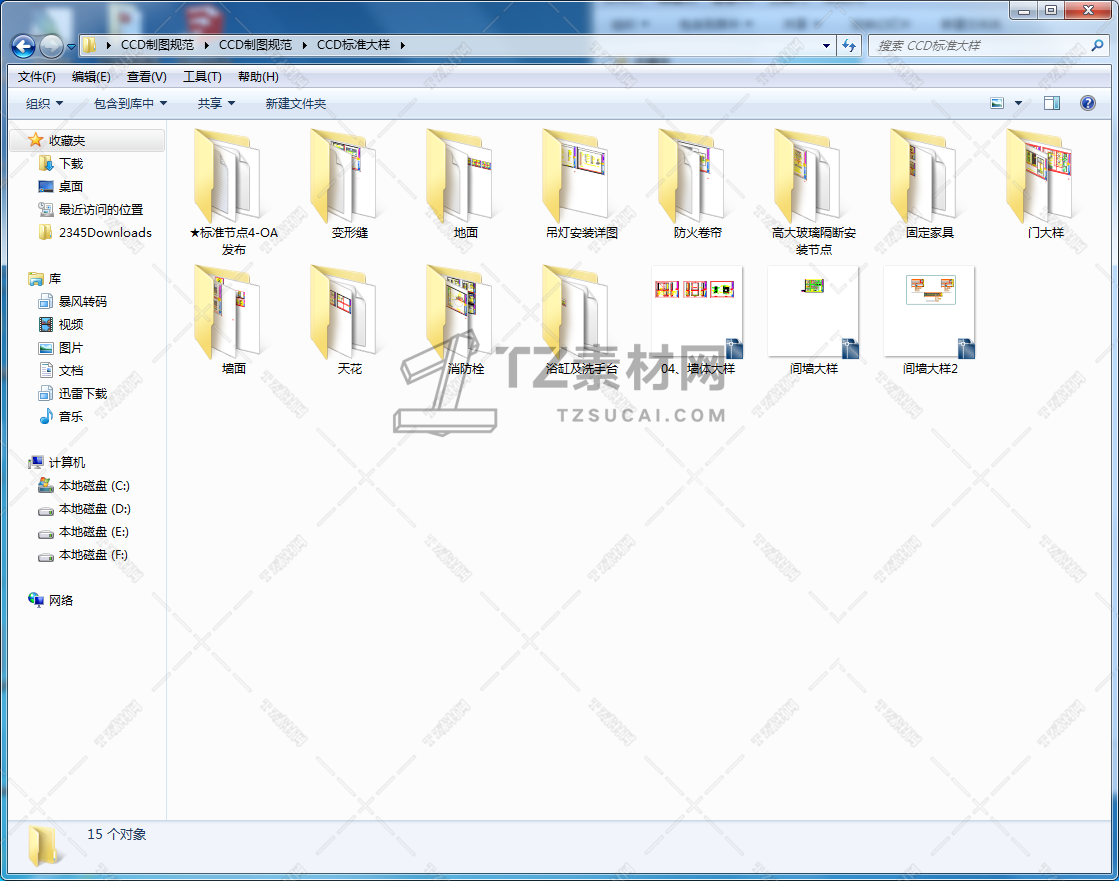This screenshot has width=1119, height=881.
Task: Open the 包含到库中 dropdown
Action: click(131, 103)
